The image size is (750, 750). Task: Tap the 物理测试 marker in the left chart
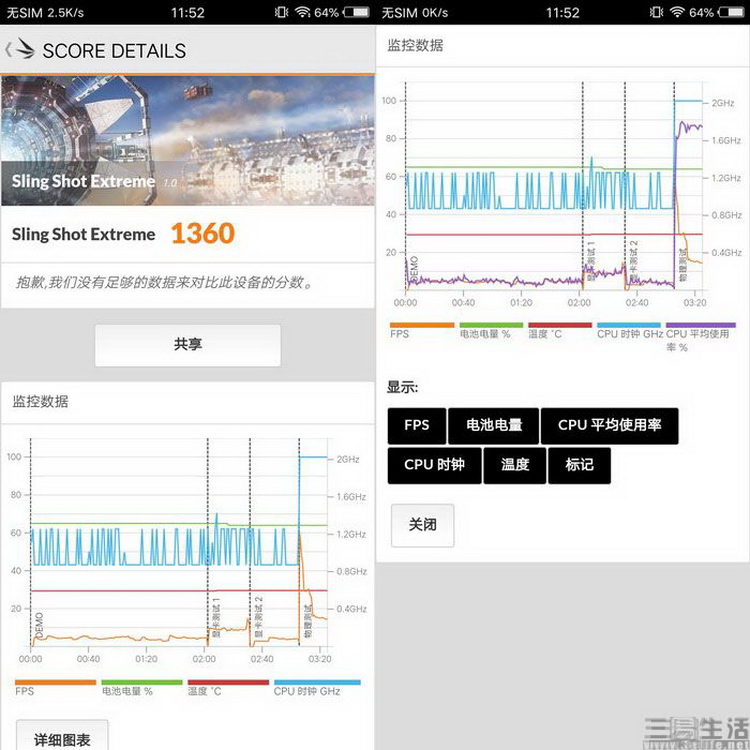[308, 621]
